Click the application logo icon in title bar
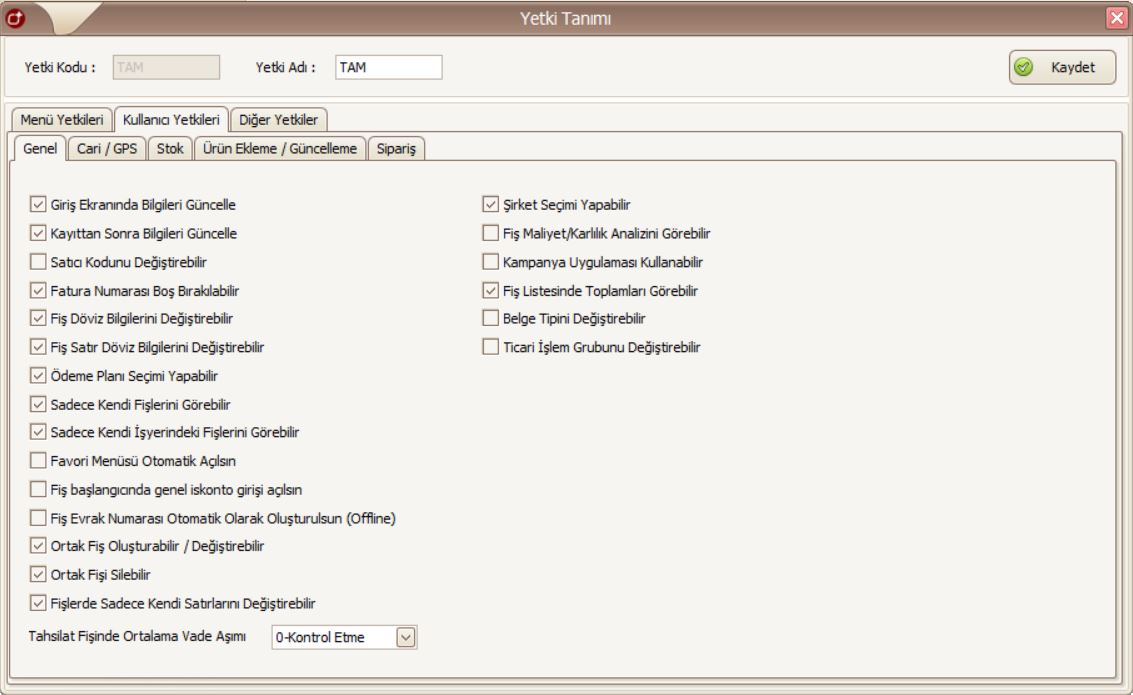Viewport: 1133px width, 695px height. 15,16
